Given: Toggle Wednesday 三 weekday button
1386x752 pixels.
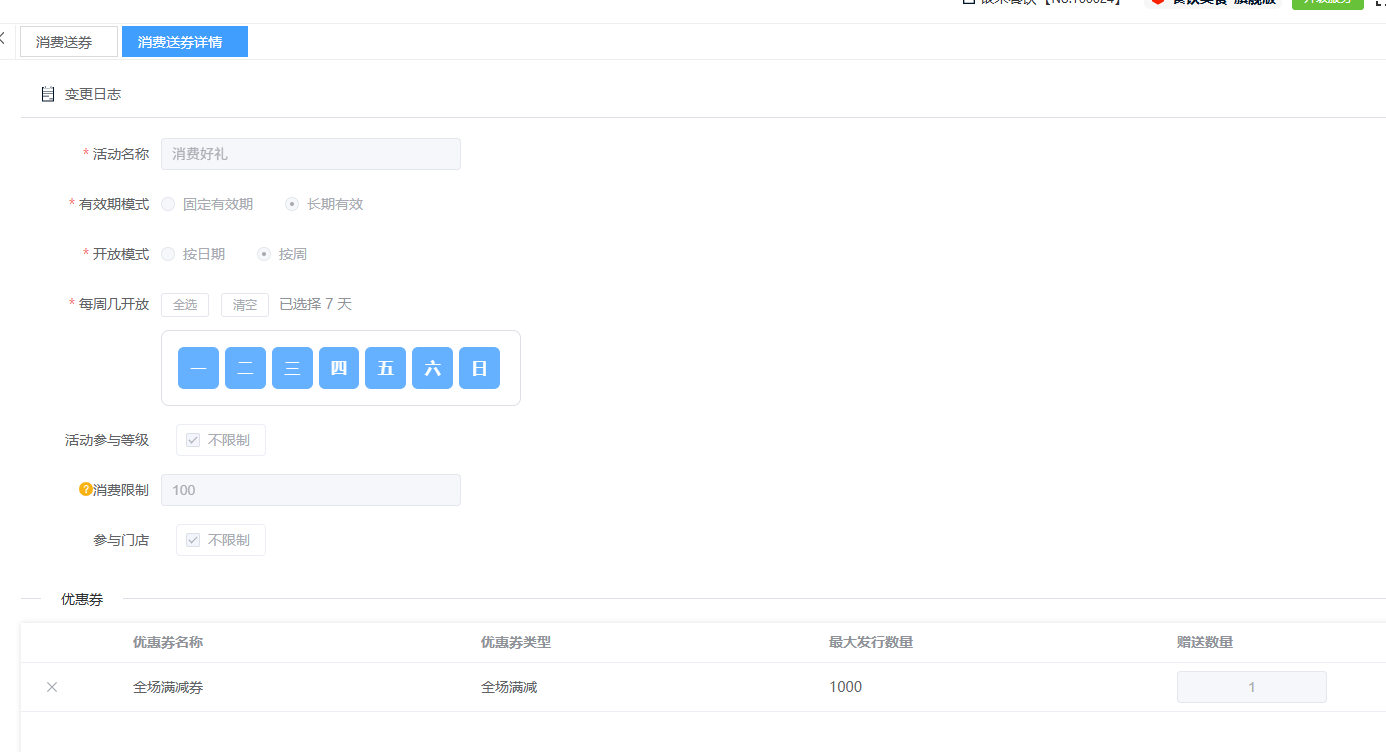Looking at the screenshot, I should click(x=292, y=368).
